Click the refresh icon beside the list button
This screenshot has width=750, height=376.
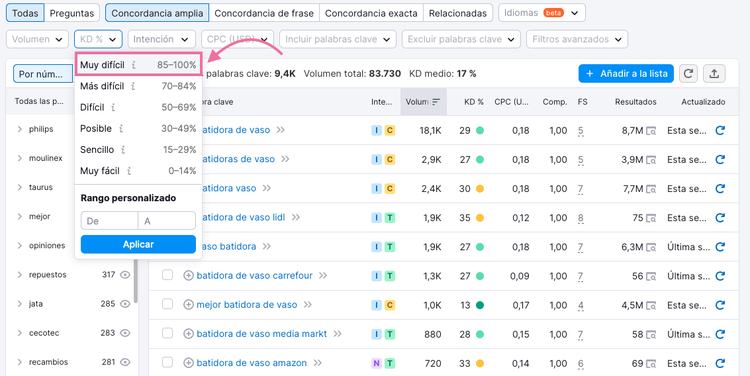(688, 74)
